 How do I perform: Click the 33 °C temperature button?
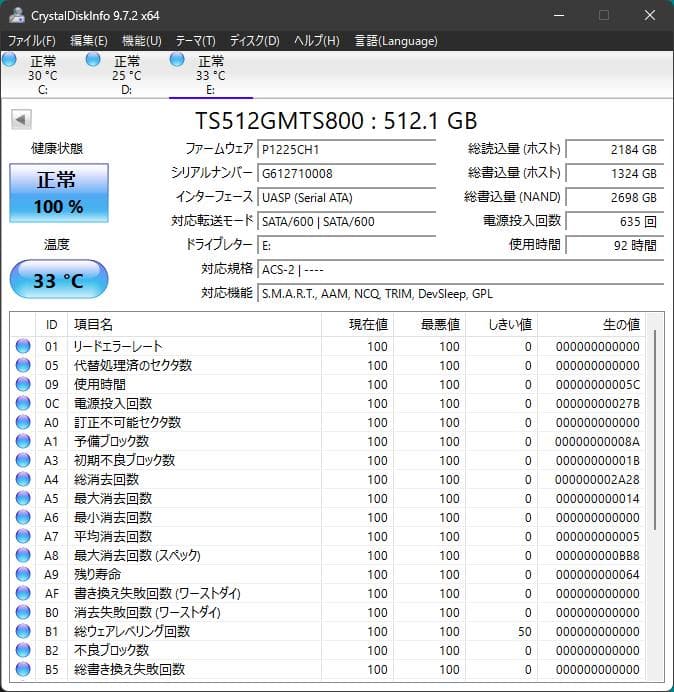click(x=59, y=279)
